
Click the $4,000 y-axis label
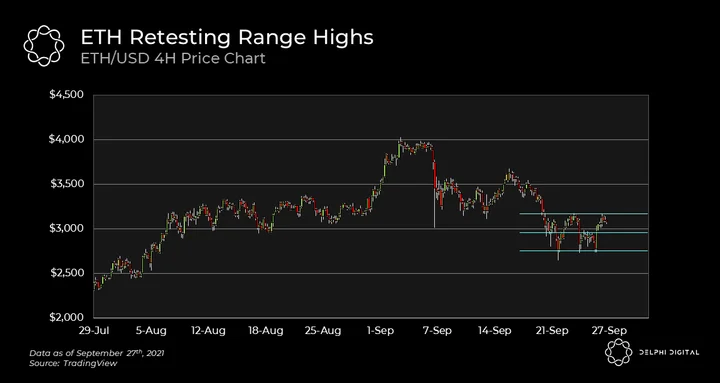[x=66, y=139]
